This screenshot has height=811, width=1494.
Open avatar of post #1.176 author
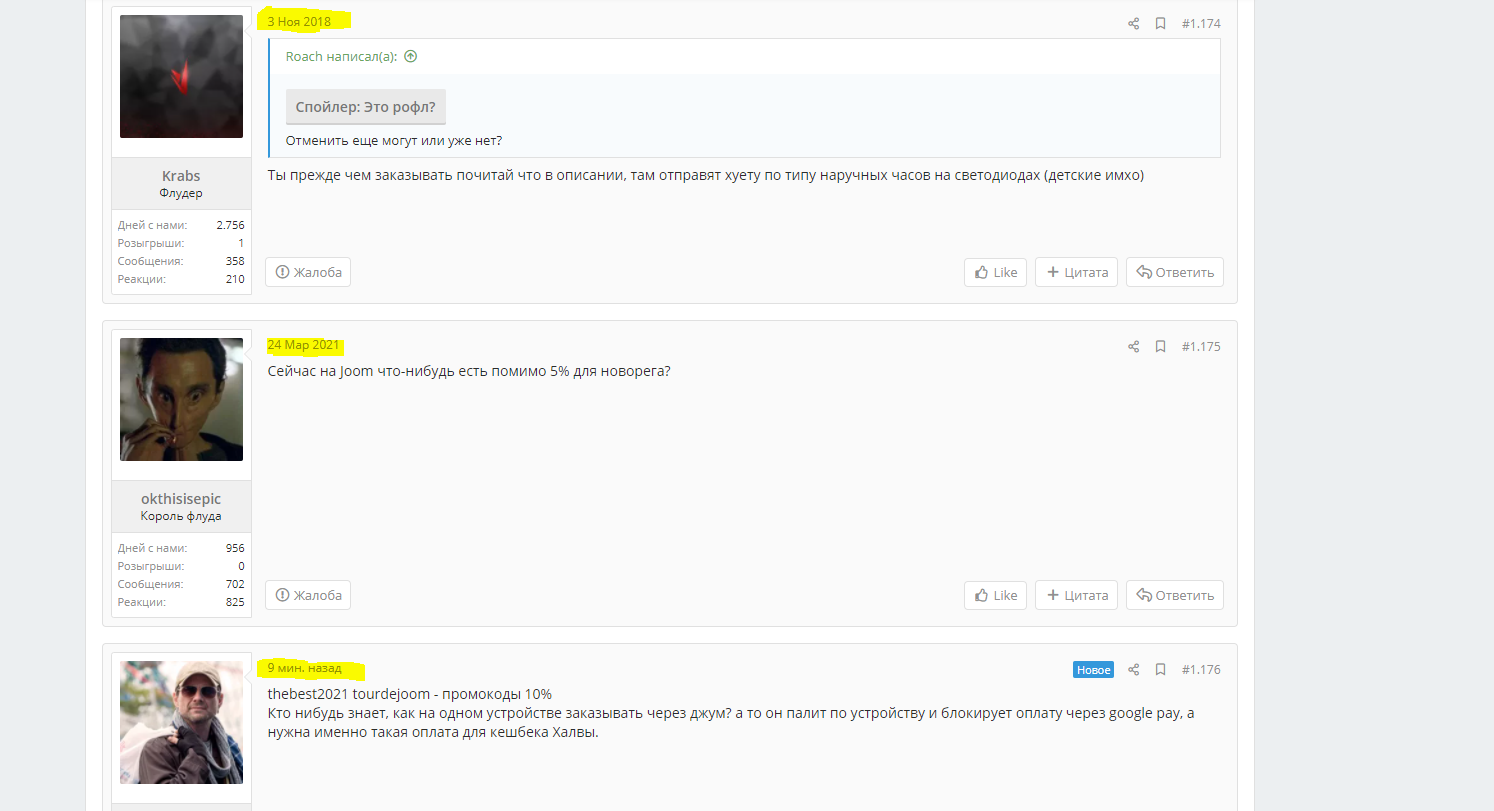click(181, 722)
